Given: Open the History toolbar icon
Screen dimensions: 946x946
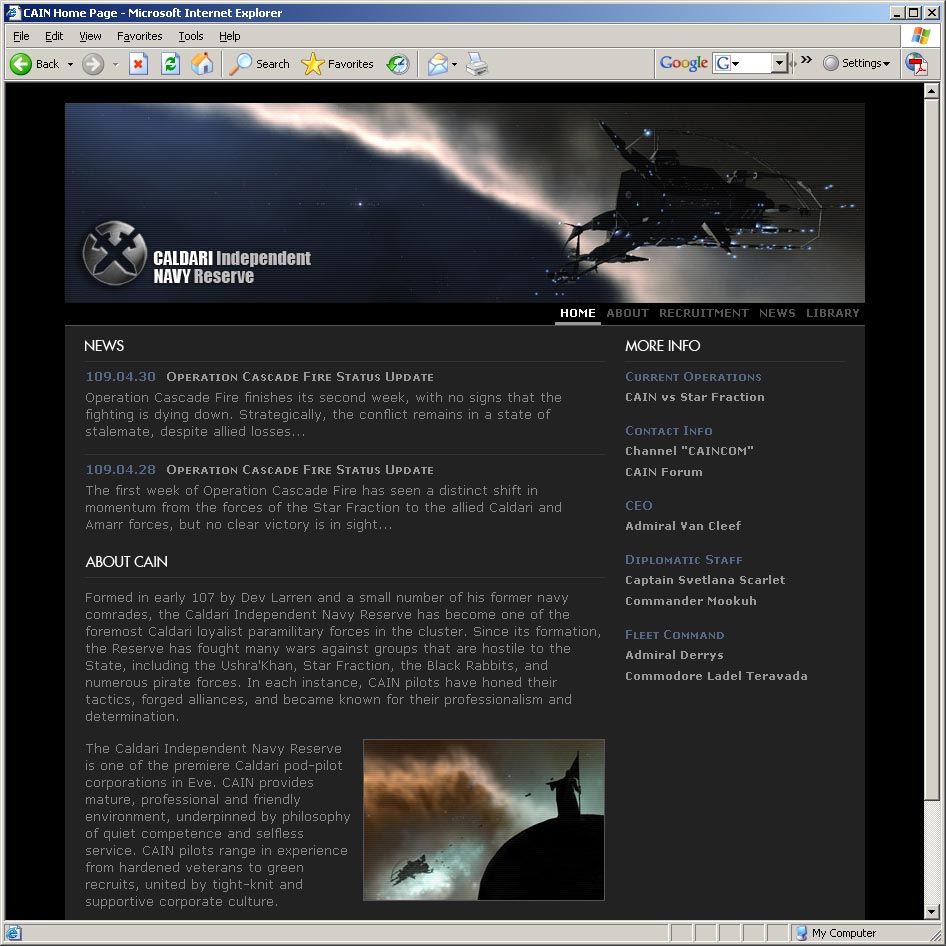Looking at the screenshot, I should coord(398,64).
